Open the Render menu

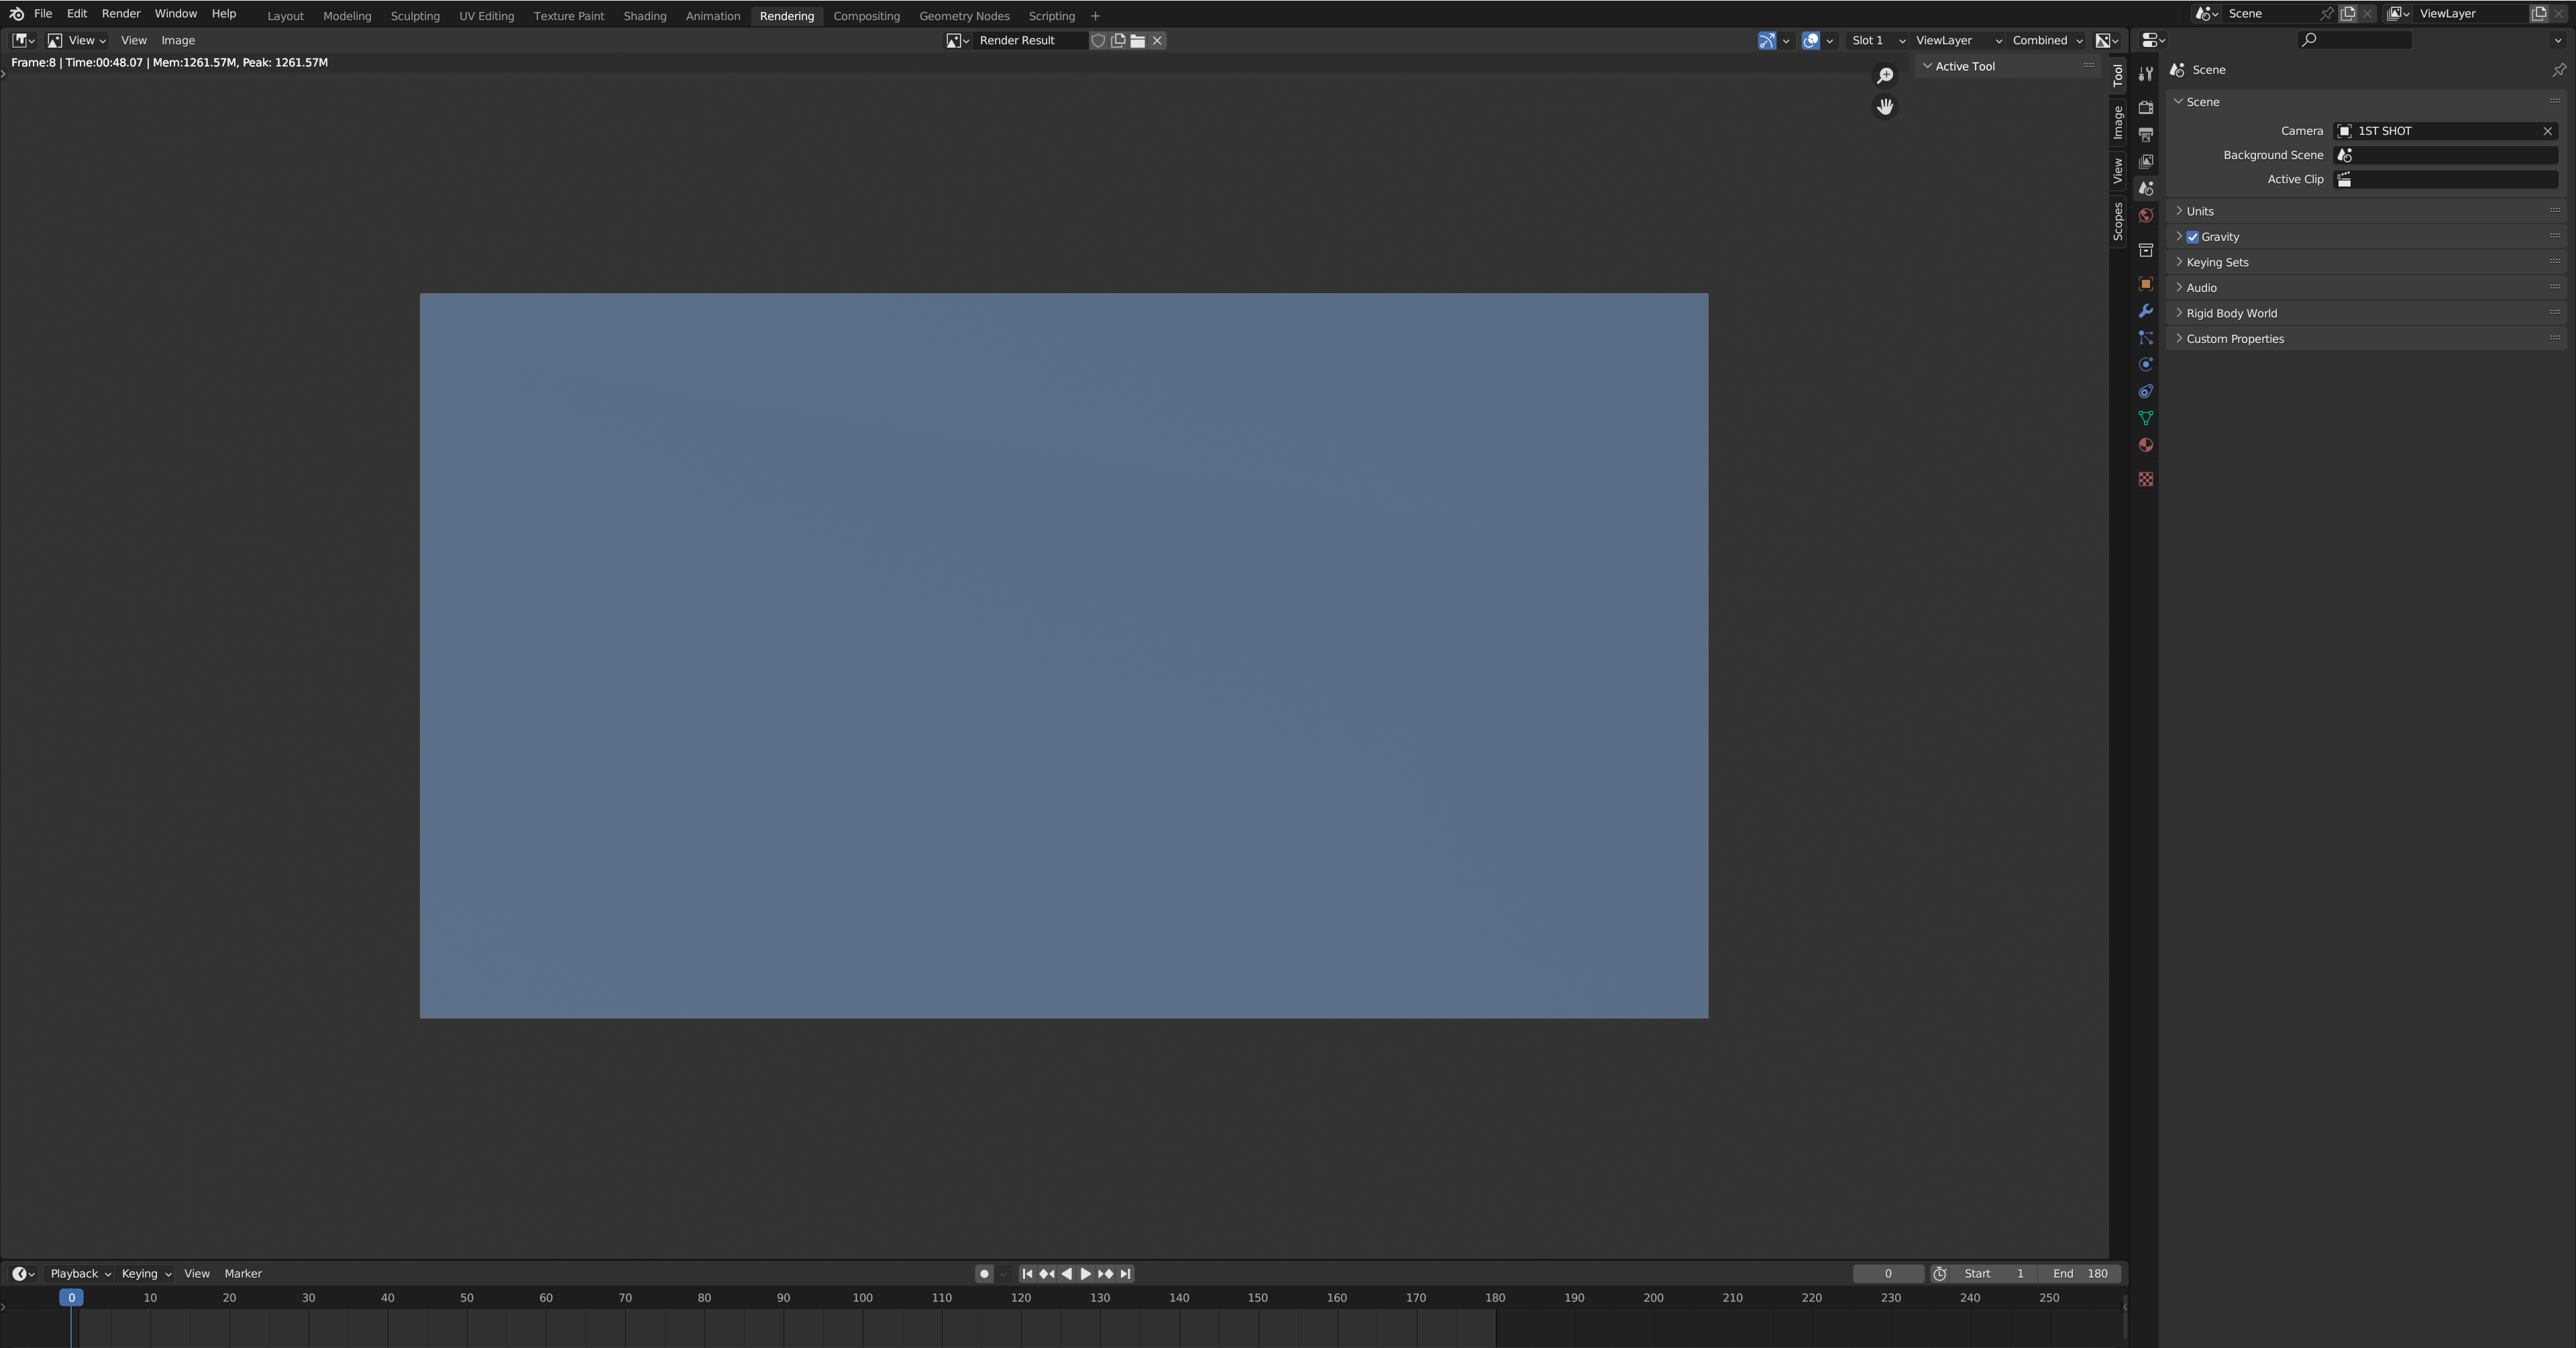coord(121,14)
